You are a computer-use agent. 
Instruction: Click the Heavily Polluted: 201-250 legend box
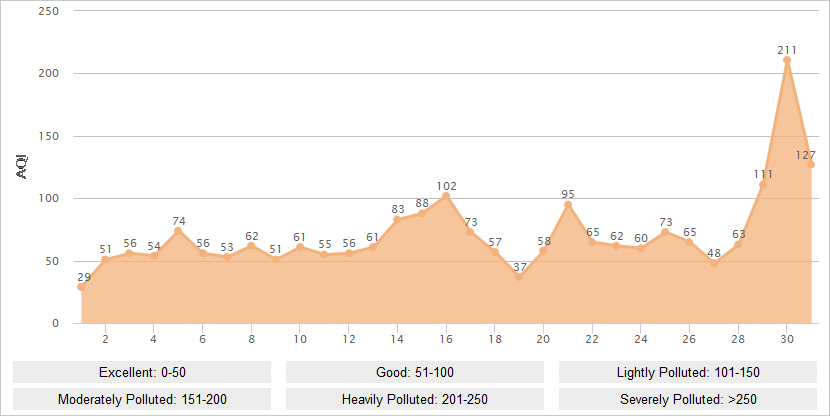point(415,399)
